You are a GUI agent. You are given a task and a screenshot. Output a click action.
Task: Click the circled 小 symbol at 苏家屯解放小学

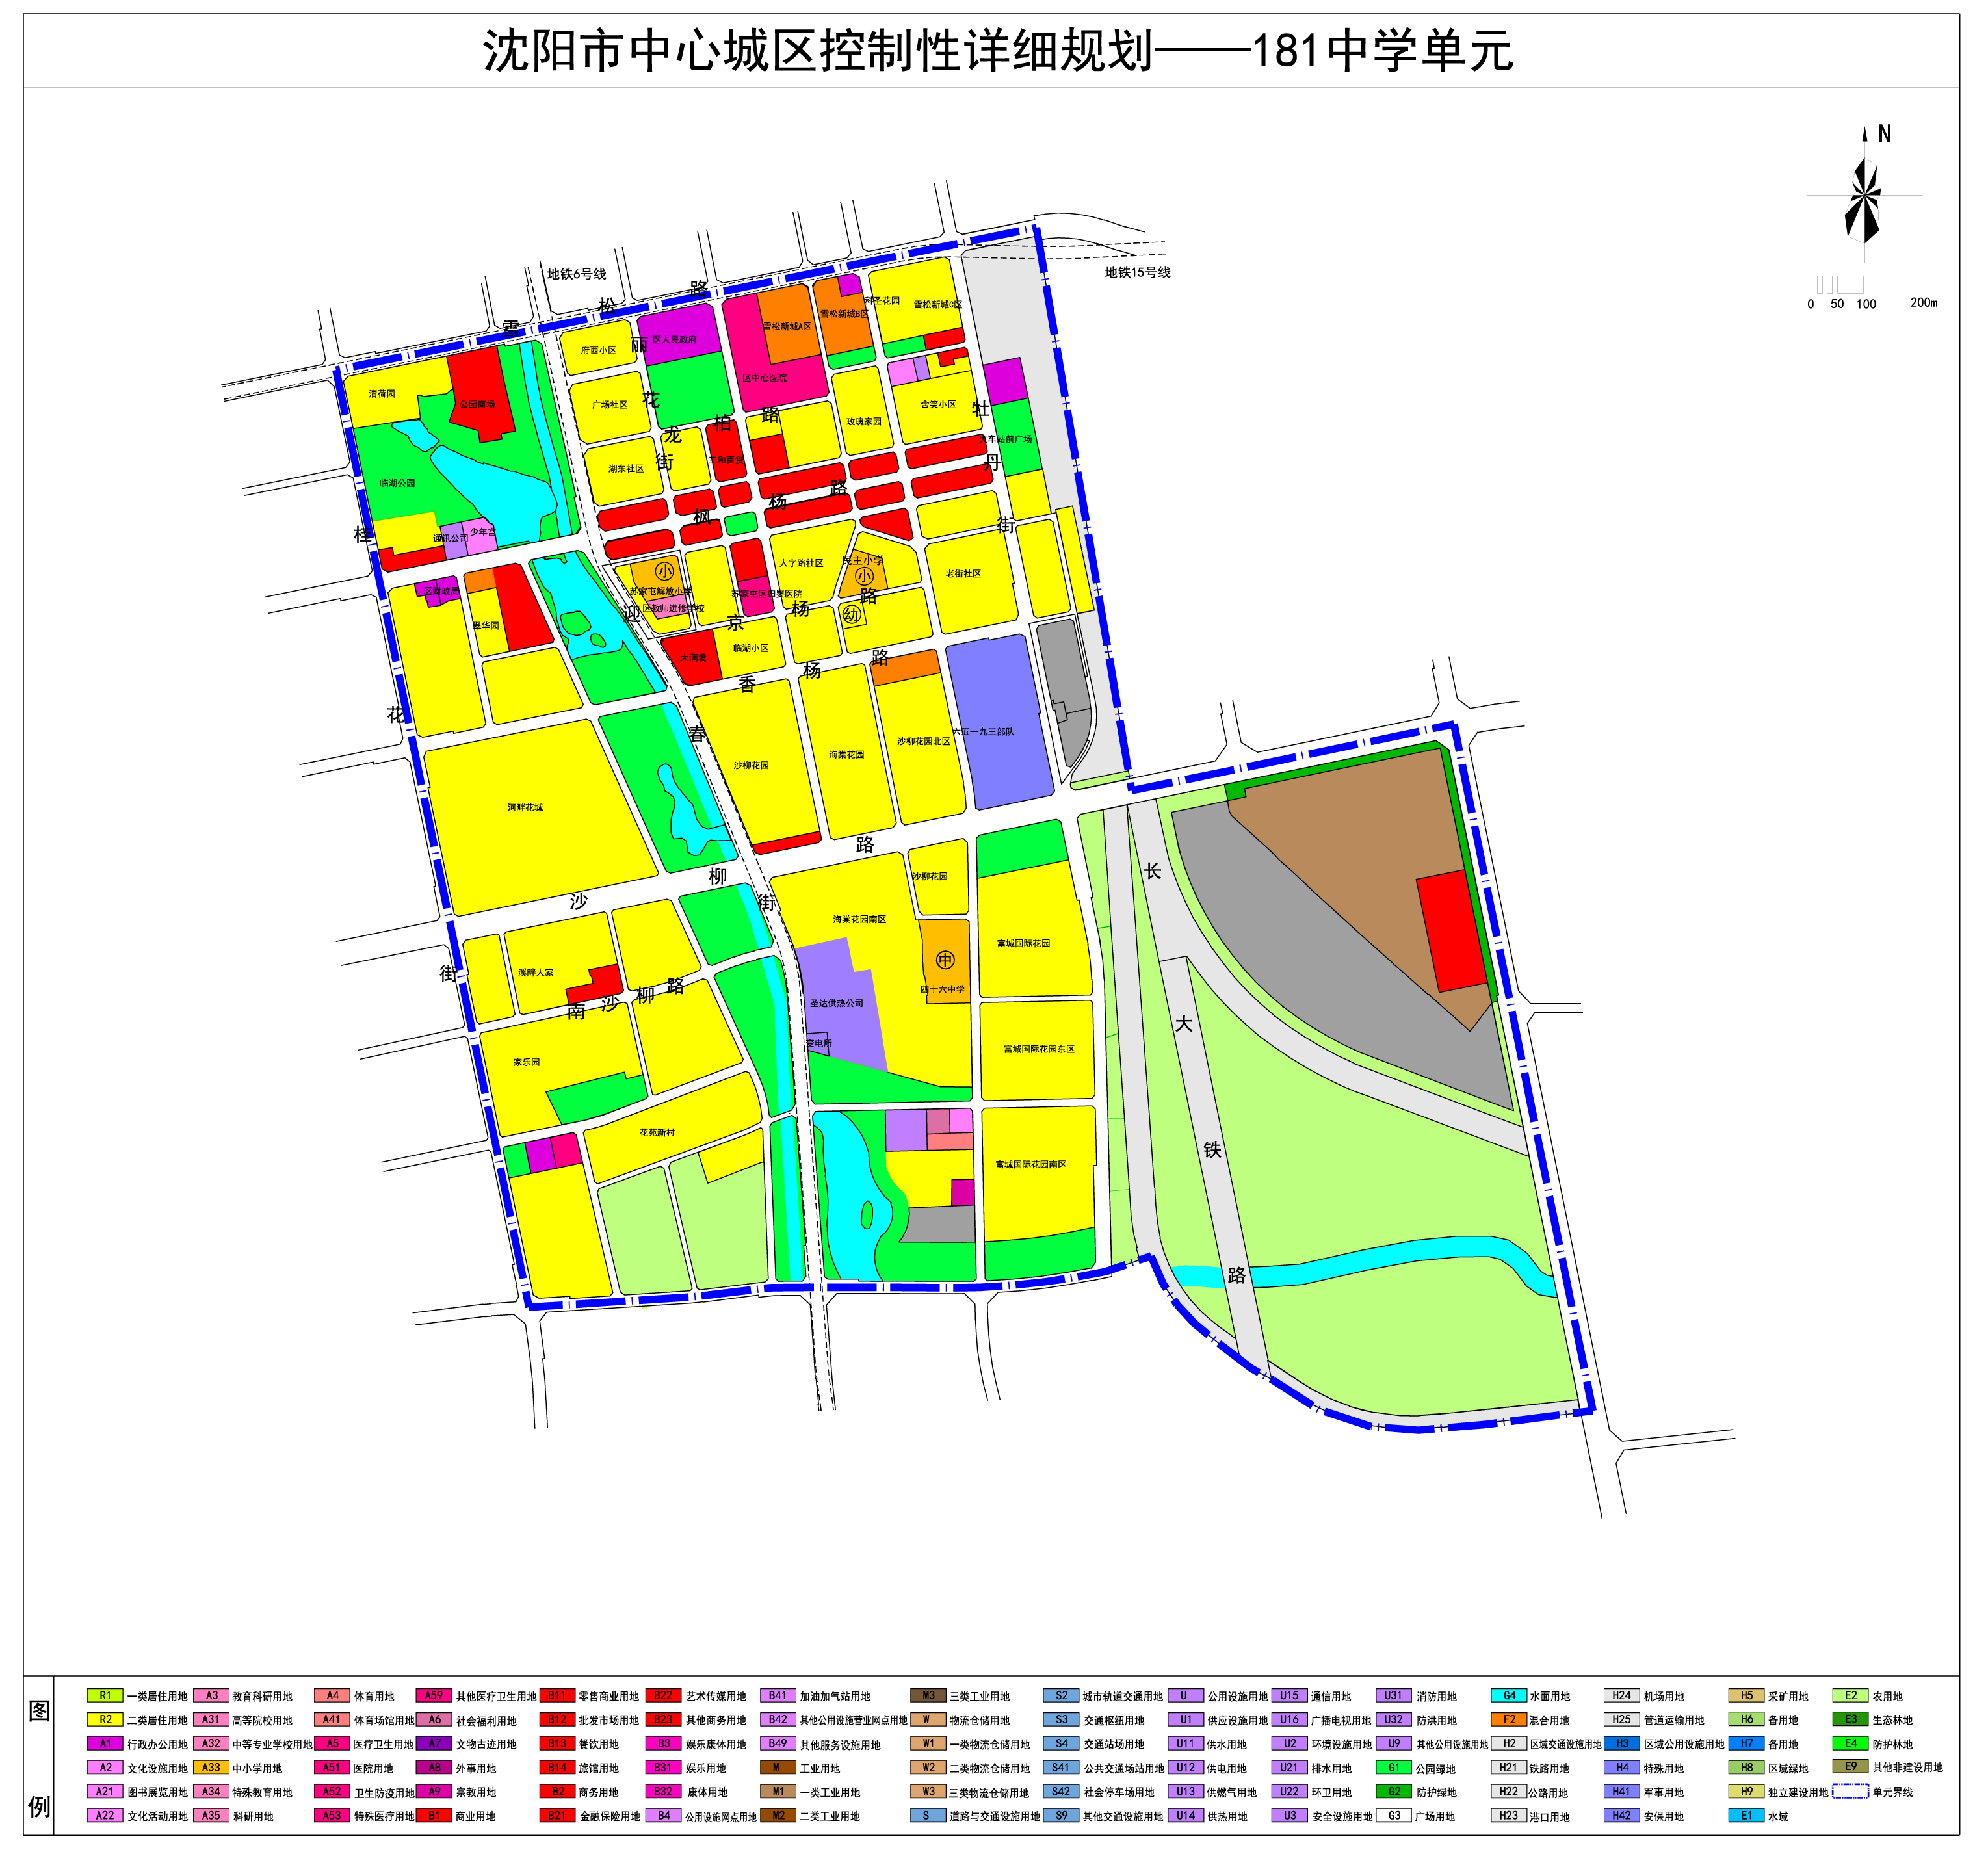[664, 571]
